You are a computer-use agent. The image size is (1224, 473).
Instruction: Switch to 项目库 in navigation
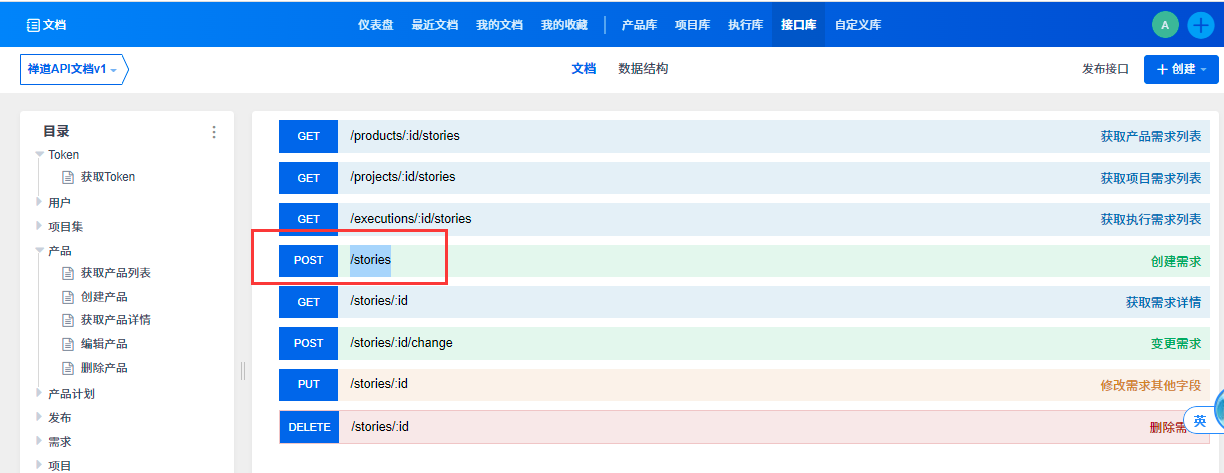692,25
